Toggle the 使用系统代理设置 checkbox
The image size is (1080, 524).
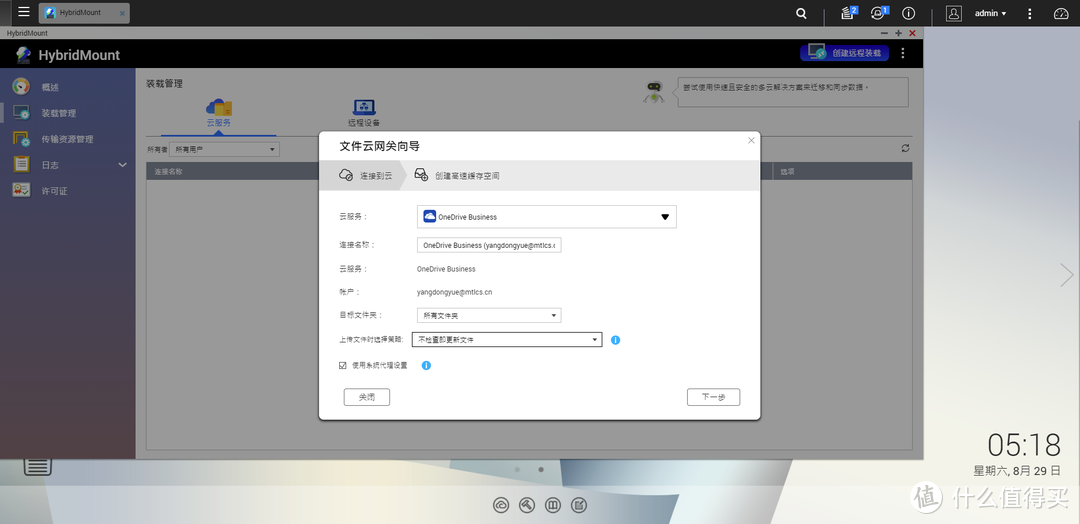click(x=342, y=366)
